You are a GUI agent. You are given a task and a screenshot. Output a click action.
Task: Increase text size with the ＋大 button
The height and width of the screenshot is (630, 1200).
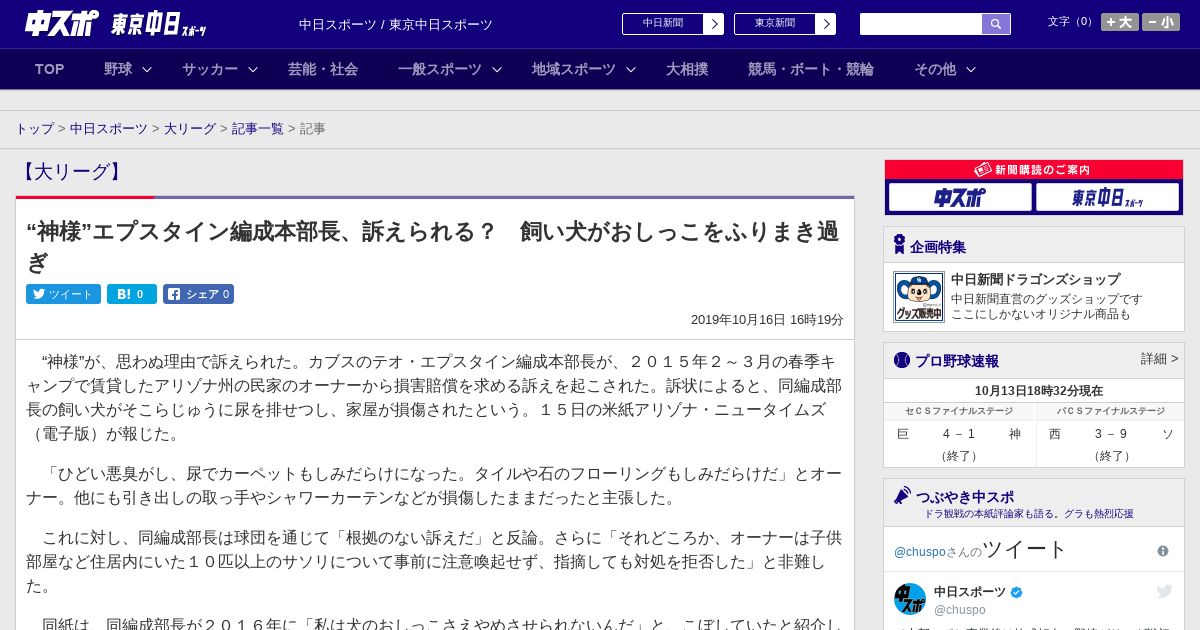(1119, 22)
